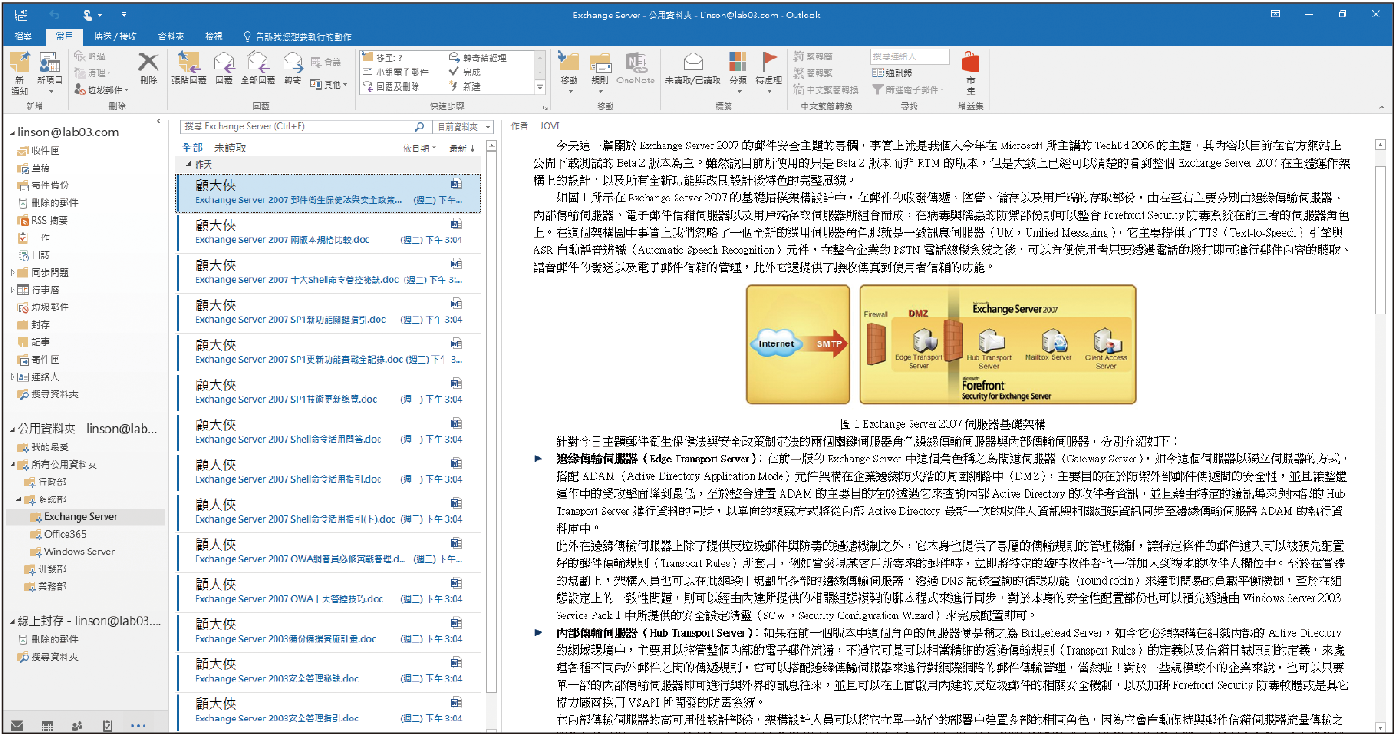
Task: Click the Outlook send/receive icon in title bar
Action: coord(21,15)
